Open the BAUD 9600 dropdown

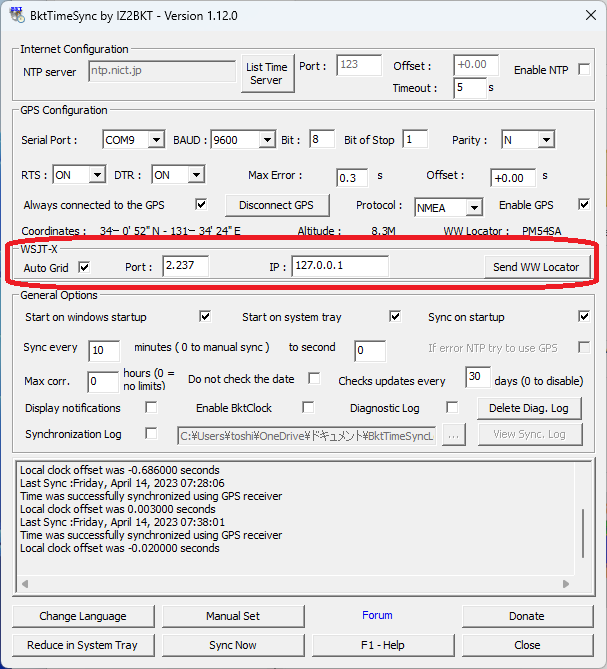[267, 140]
